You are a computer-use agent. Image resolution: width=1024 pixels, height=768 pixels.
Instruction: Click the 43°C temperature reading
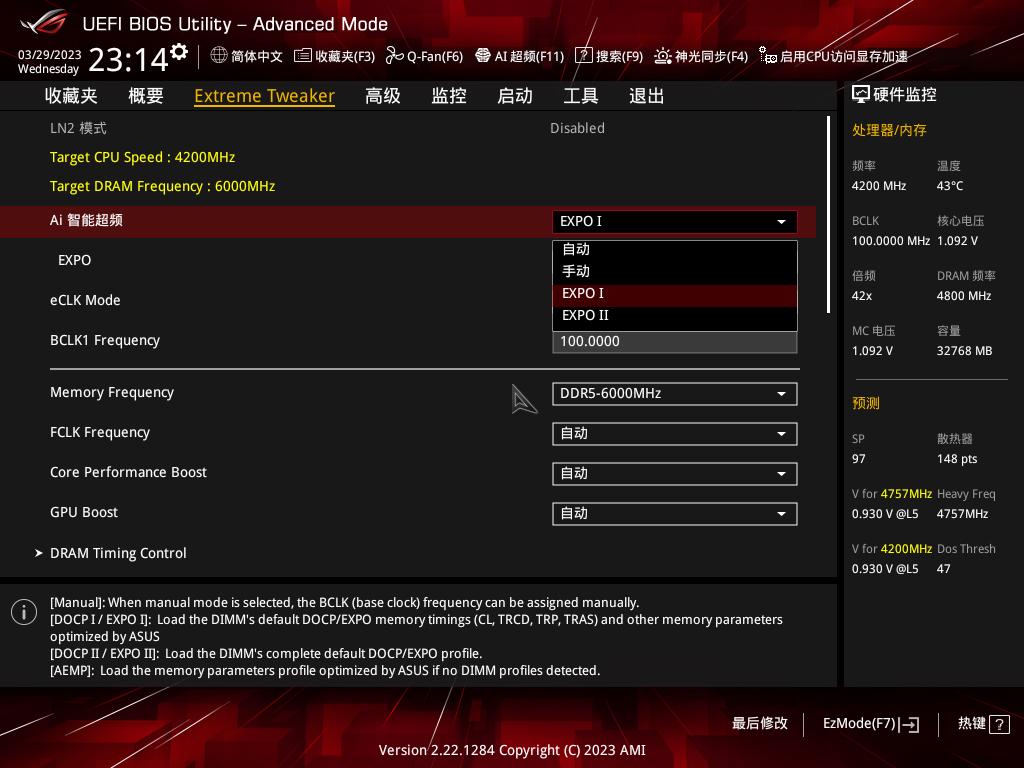pos(950,186)
